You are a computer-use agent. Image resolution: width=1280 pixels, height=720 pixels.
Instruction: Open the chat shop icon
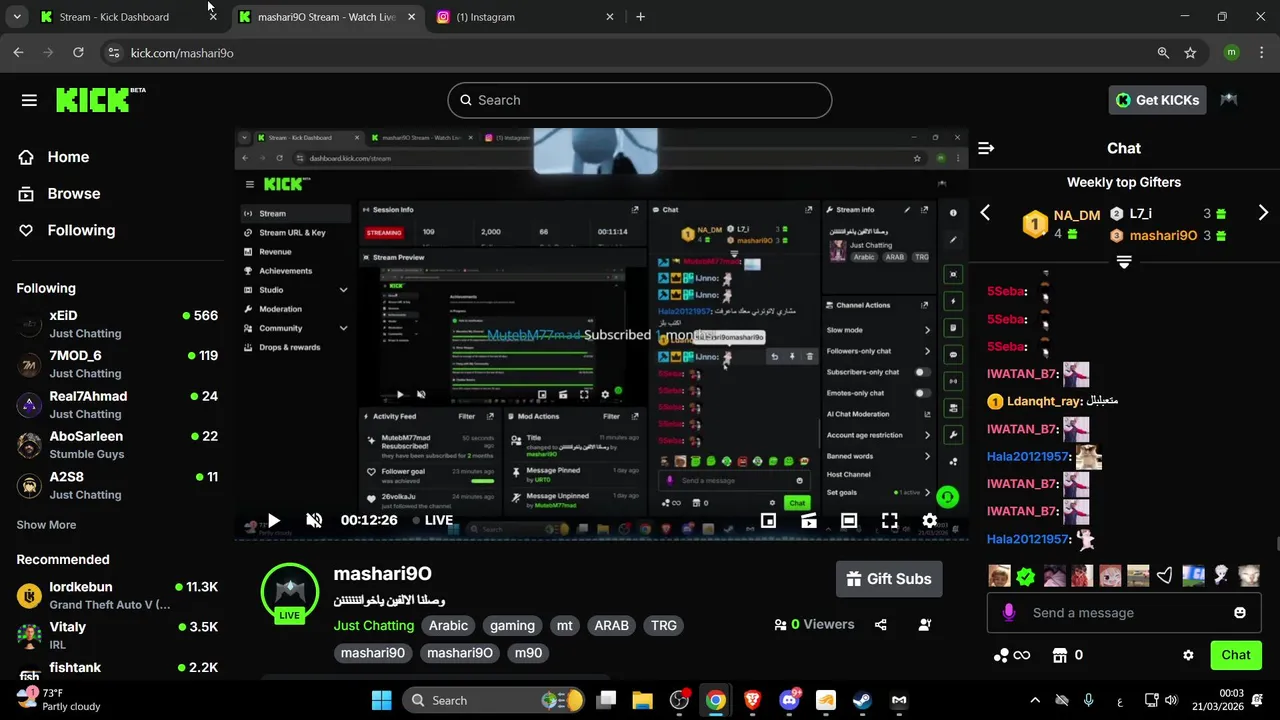(x=1060, y=655)
